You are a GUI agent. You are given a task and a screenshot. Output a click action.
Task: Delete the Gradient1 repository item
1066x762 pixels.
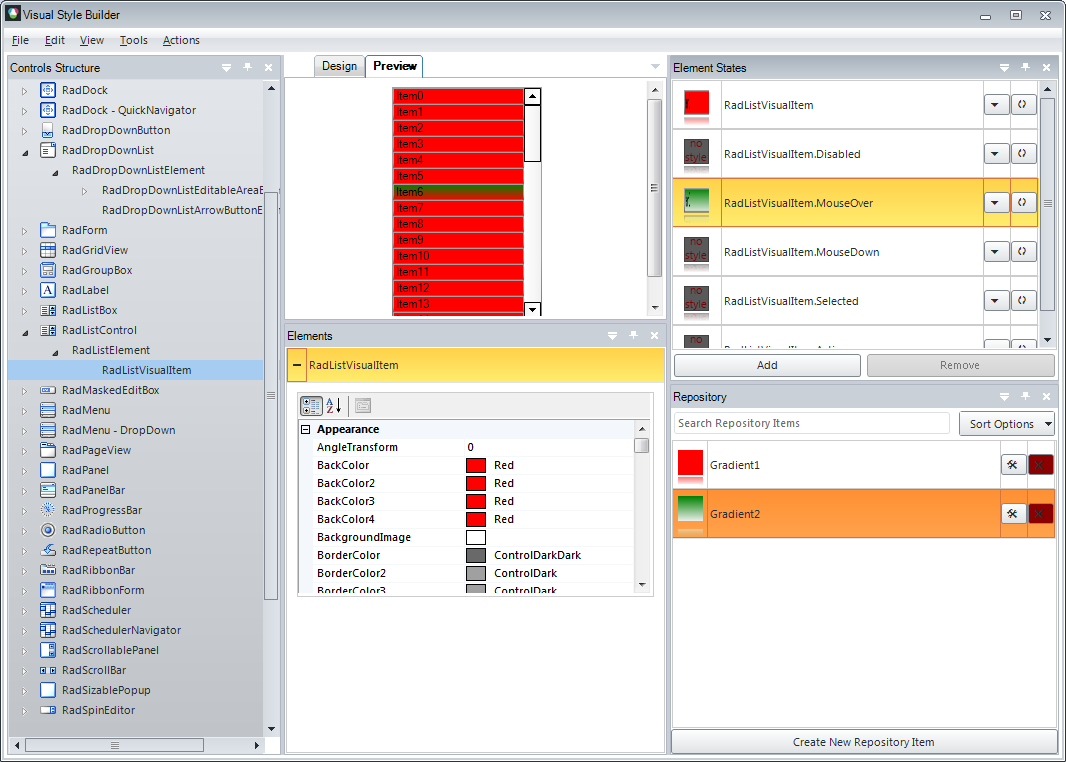coord(1040,465)
